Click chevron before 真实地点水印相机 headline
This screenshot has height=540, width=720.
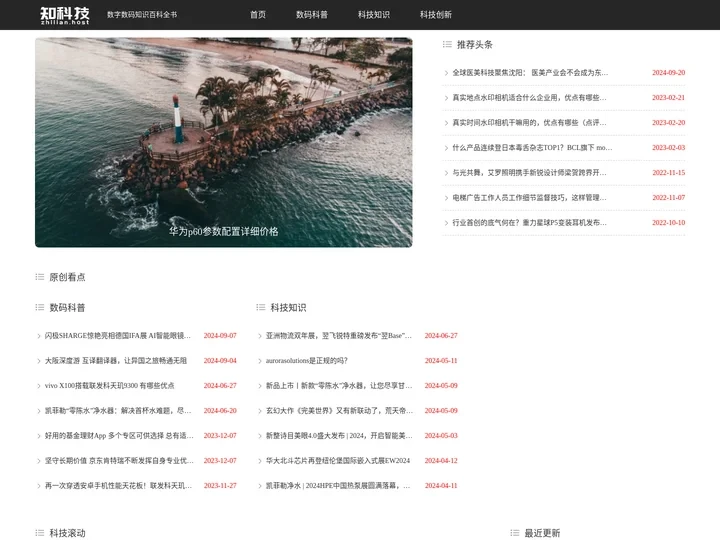pyautogui.click(x=446, y=98)
